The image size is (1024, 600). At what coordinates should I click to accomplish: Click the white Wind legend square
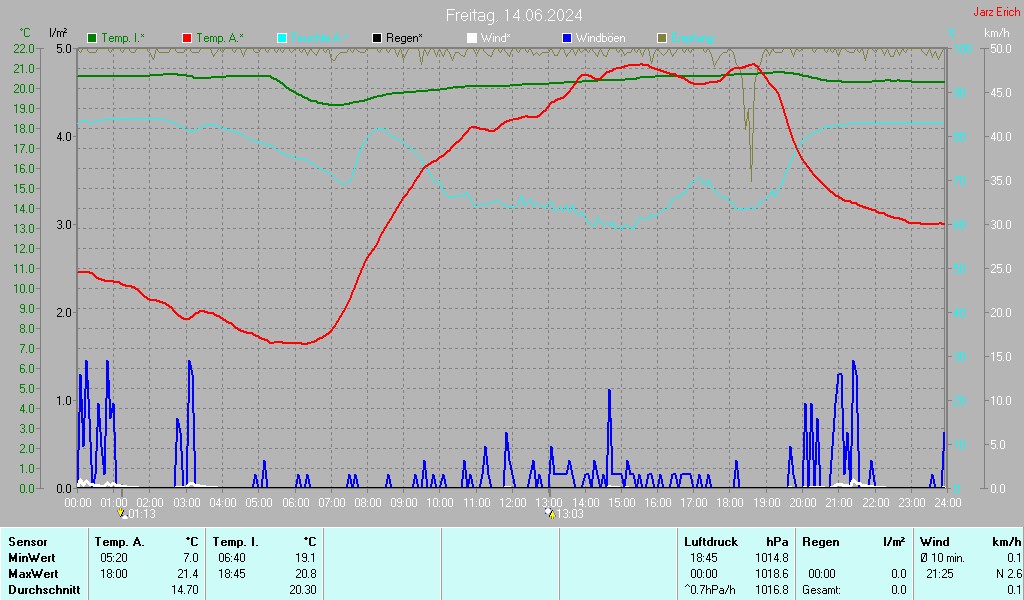[x=472, y=38]
